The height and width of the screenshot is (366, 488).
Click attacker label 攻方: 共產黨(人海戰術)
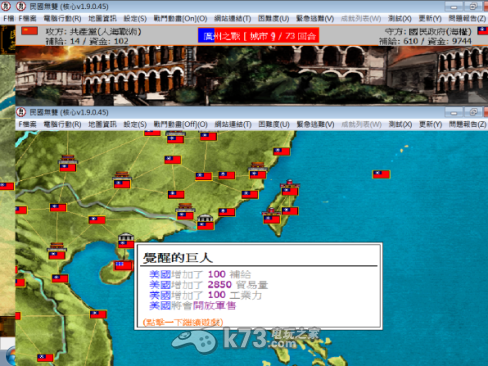pos(93,31)
